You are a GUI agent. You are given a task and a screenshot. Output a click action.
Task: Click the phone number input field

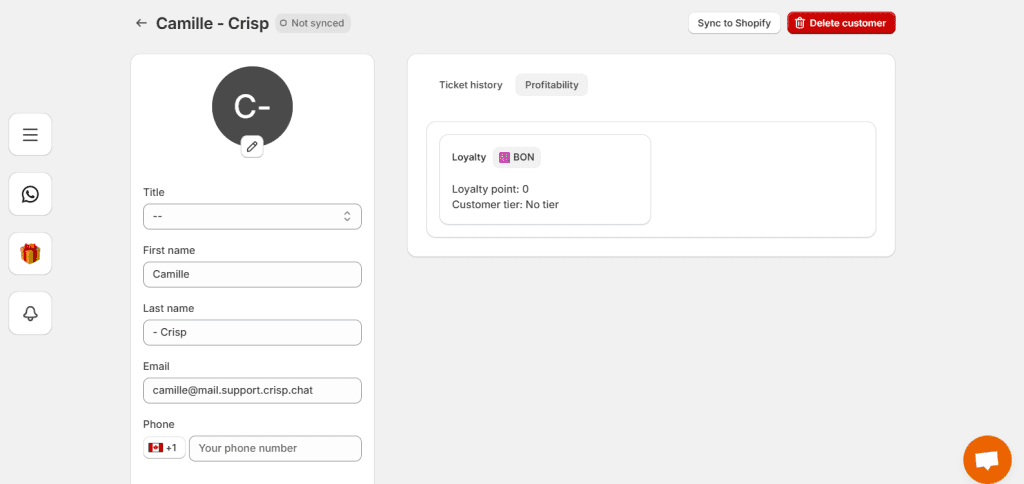click(275, 449)
